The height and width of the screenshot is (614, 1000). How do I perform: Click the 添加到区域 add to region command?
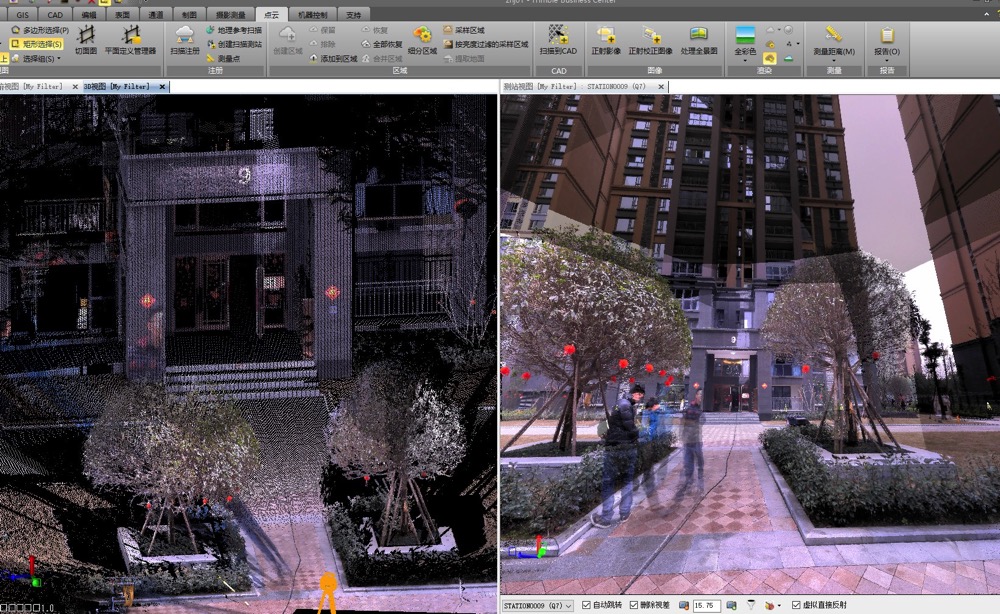coord(333,59)
